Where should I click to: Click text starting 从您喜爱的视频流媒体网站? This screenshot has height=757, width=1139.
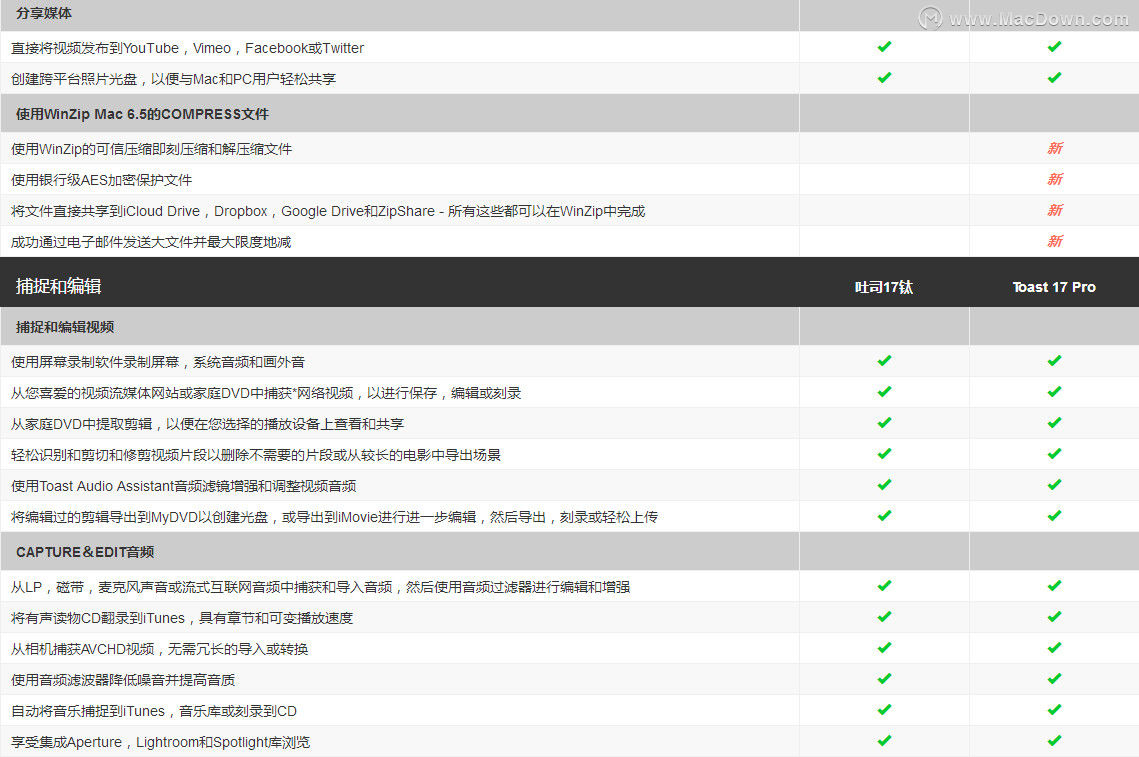(266, 393)
